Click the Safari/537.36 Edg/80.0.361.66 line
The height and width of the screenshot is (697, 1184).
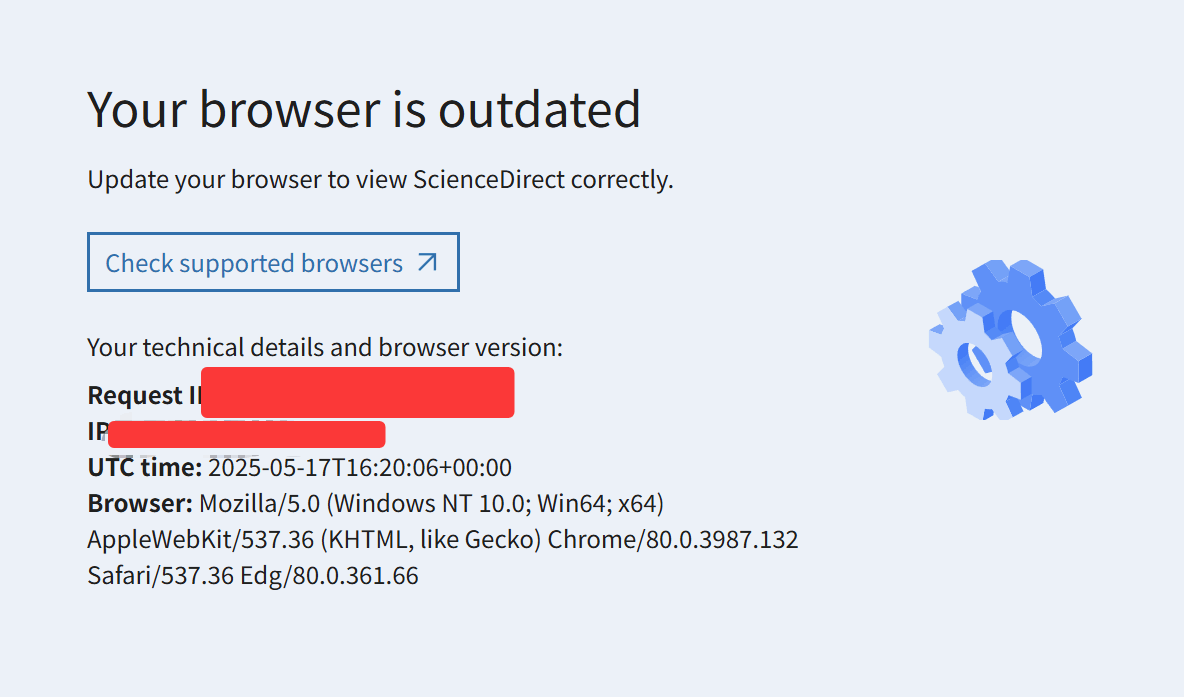tap(253, 575)
